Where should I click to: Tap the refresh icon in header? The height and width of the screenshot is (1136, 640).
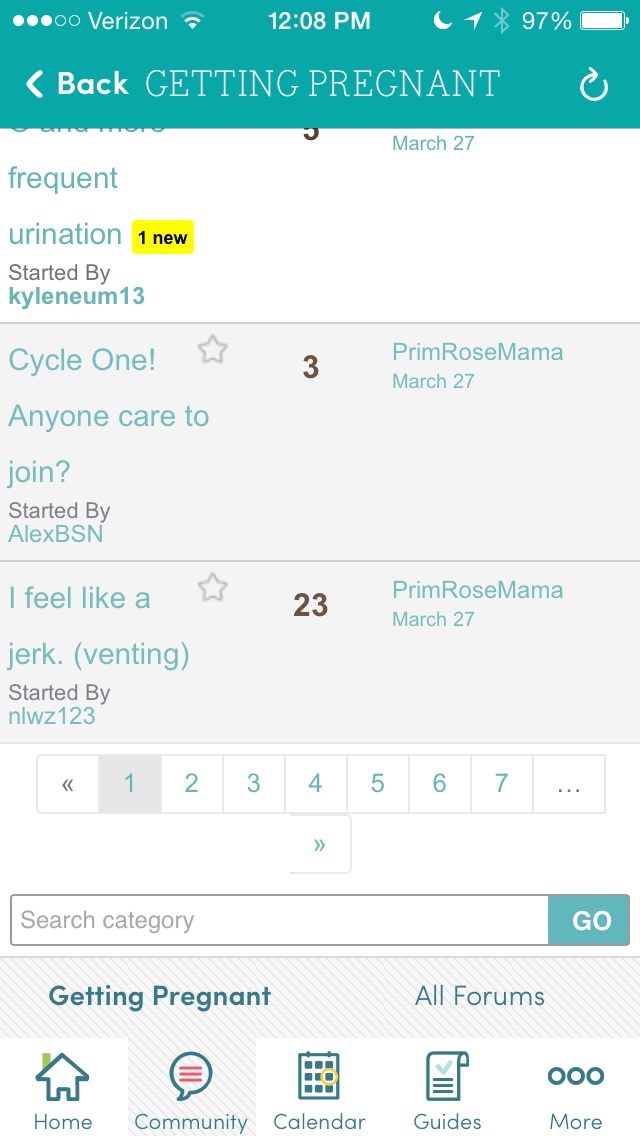pyautogui.click(x=593, y=86)
